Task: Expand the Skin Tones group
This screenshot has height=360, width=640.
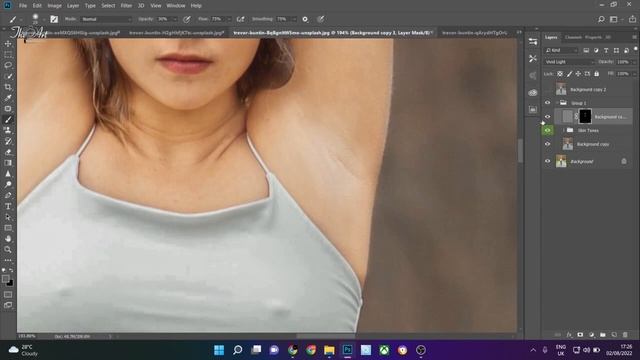Action: tap(563, 130)
